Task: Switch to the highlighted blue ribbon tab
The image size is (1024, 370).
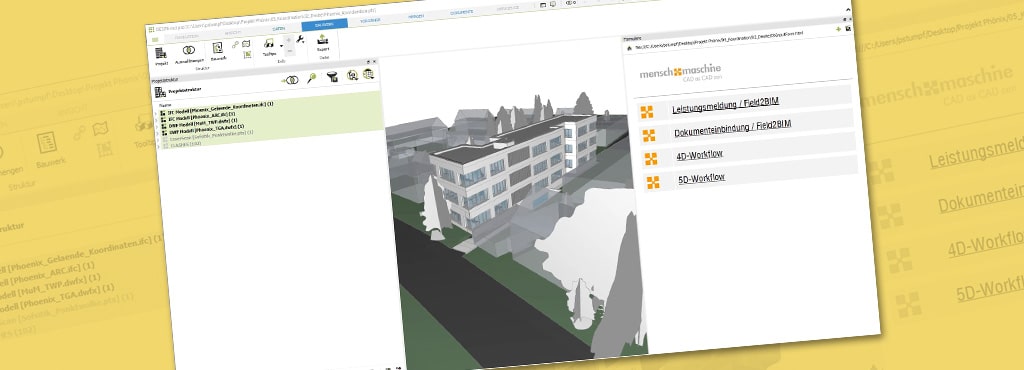Action: pos(325,25)
